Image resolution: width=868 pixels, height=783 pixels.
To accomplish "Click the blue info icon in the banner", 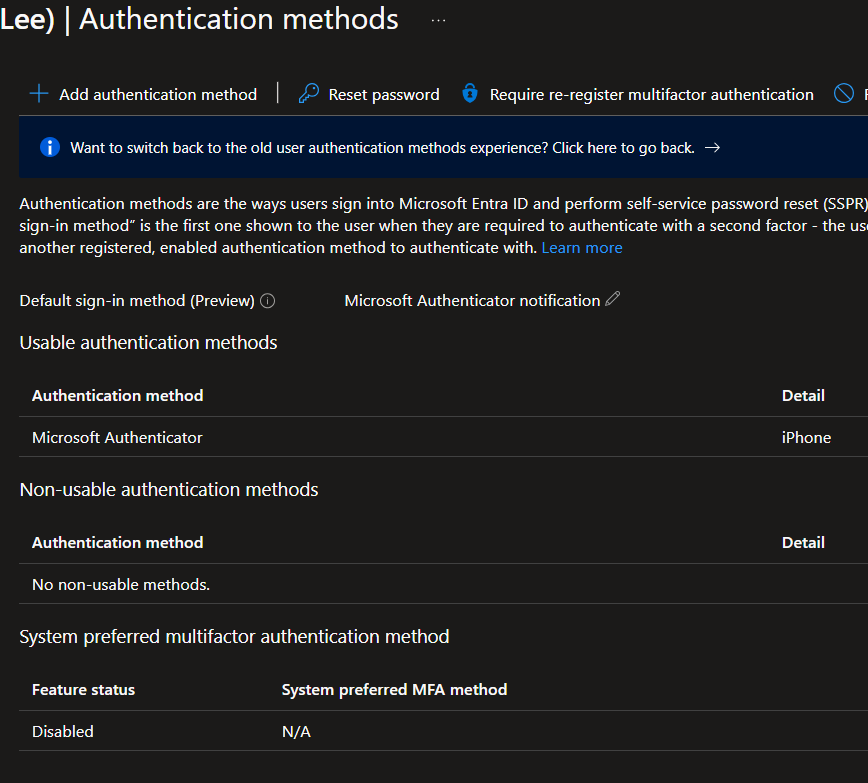I will tap(48, 147).
